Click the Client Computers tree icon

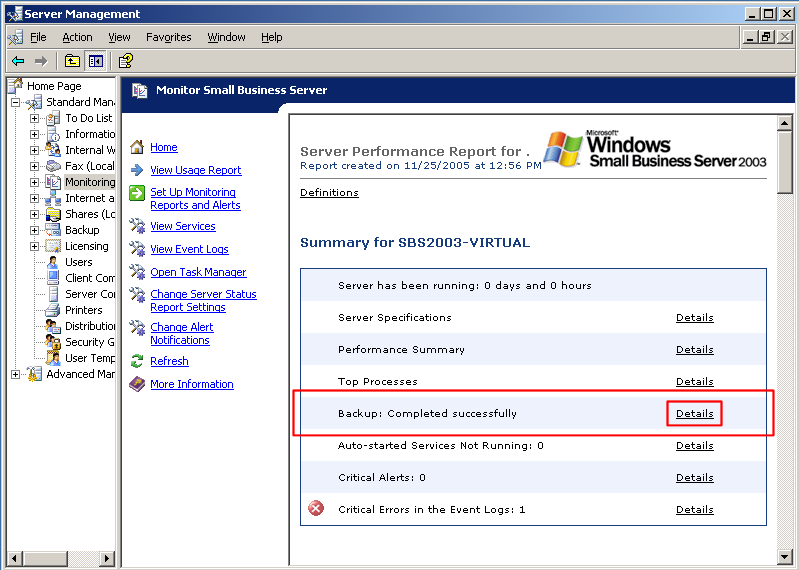(53, 278)
